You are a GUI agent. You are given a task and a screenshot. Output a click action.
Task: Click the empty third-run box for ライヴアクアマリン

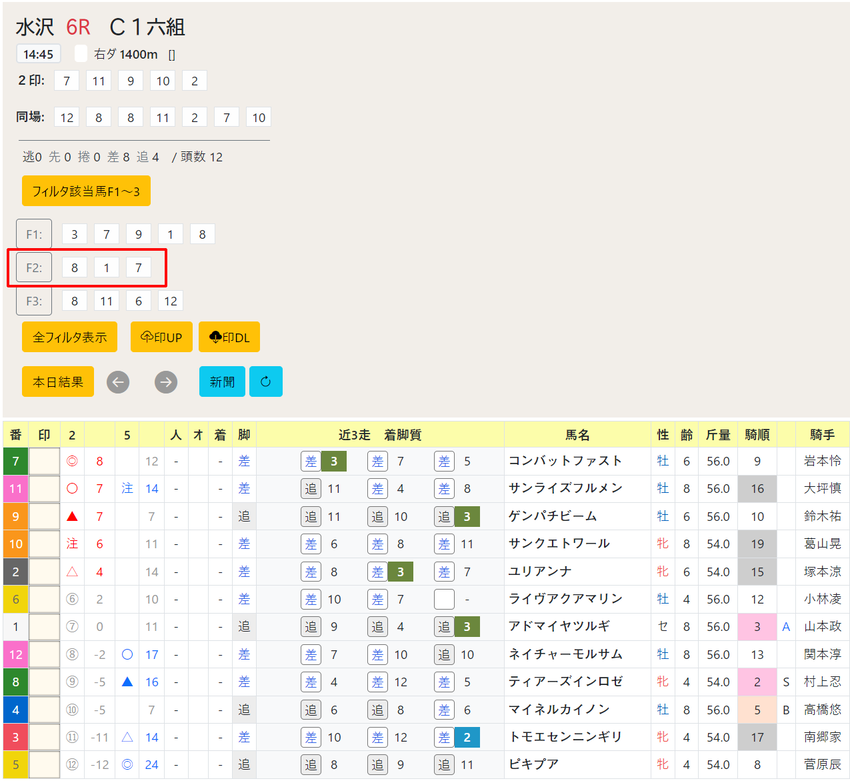444,599
